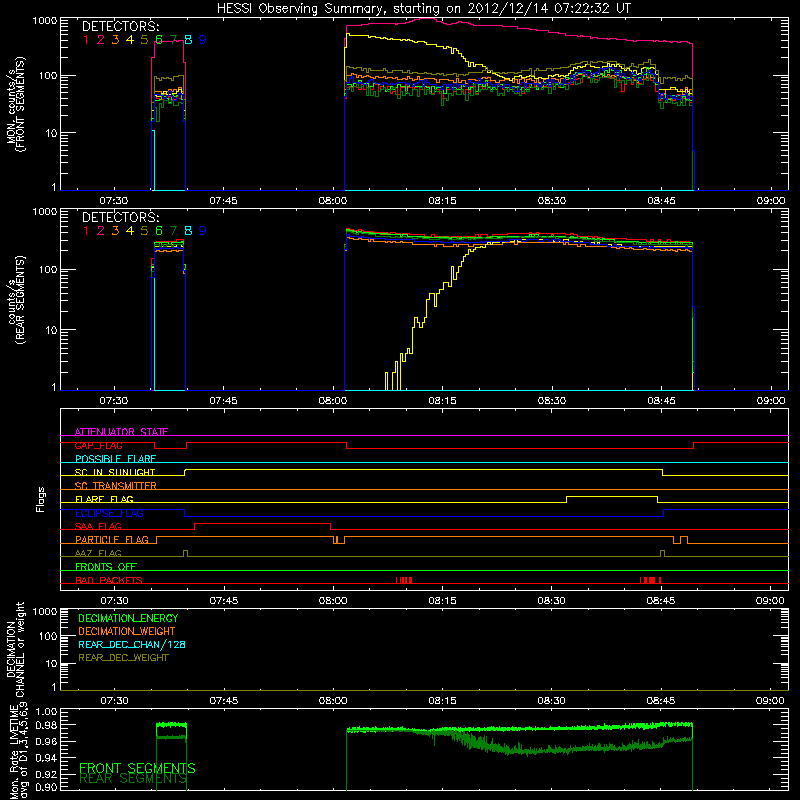This screenshot has width=800, height=800.
Task: Select the Flags axis title
Action: [41, 499]
